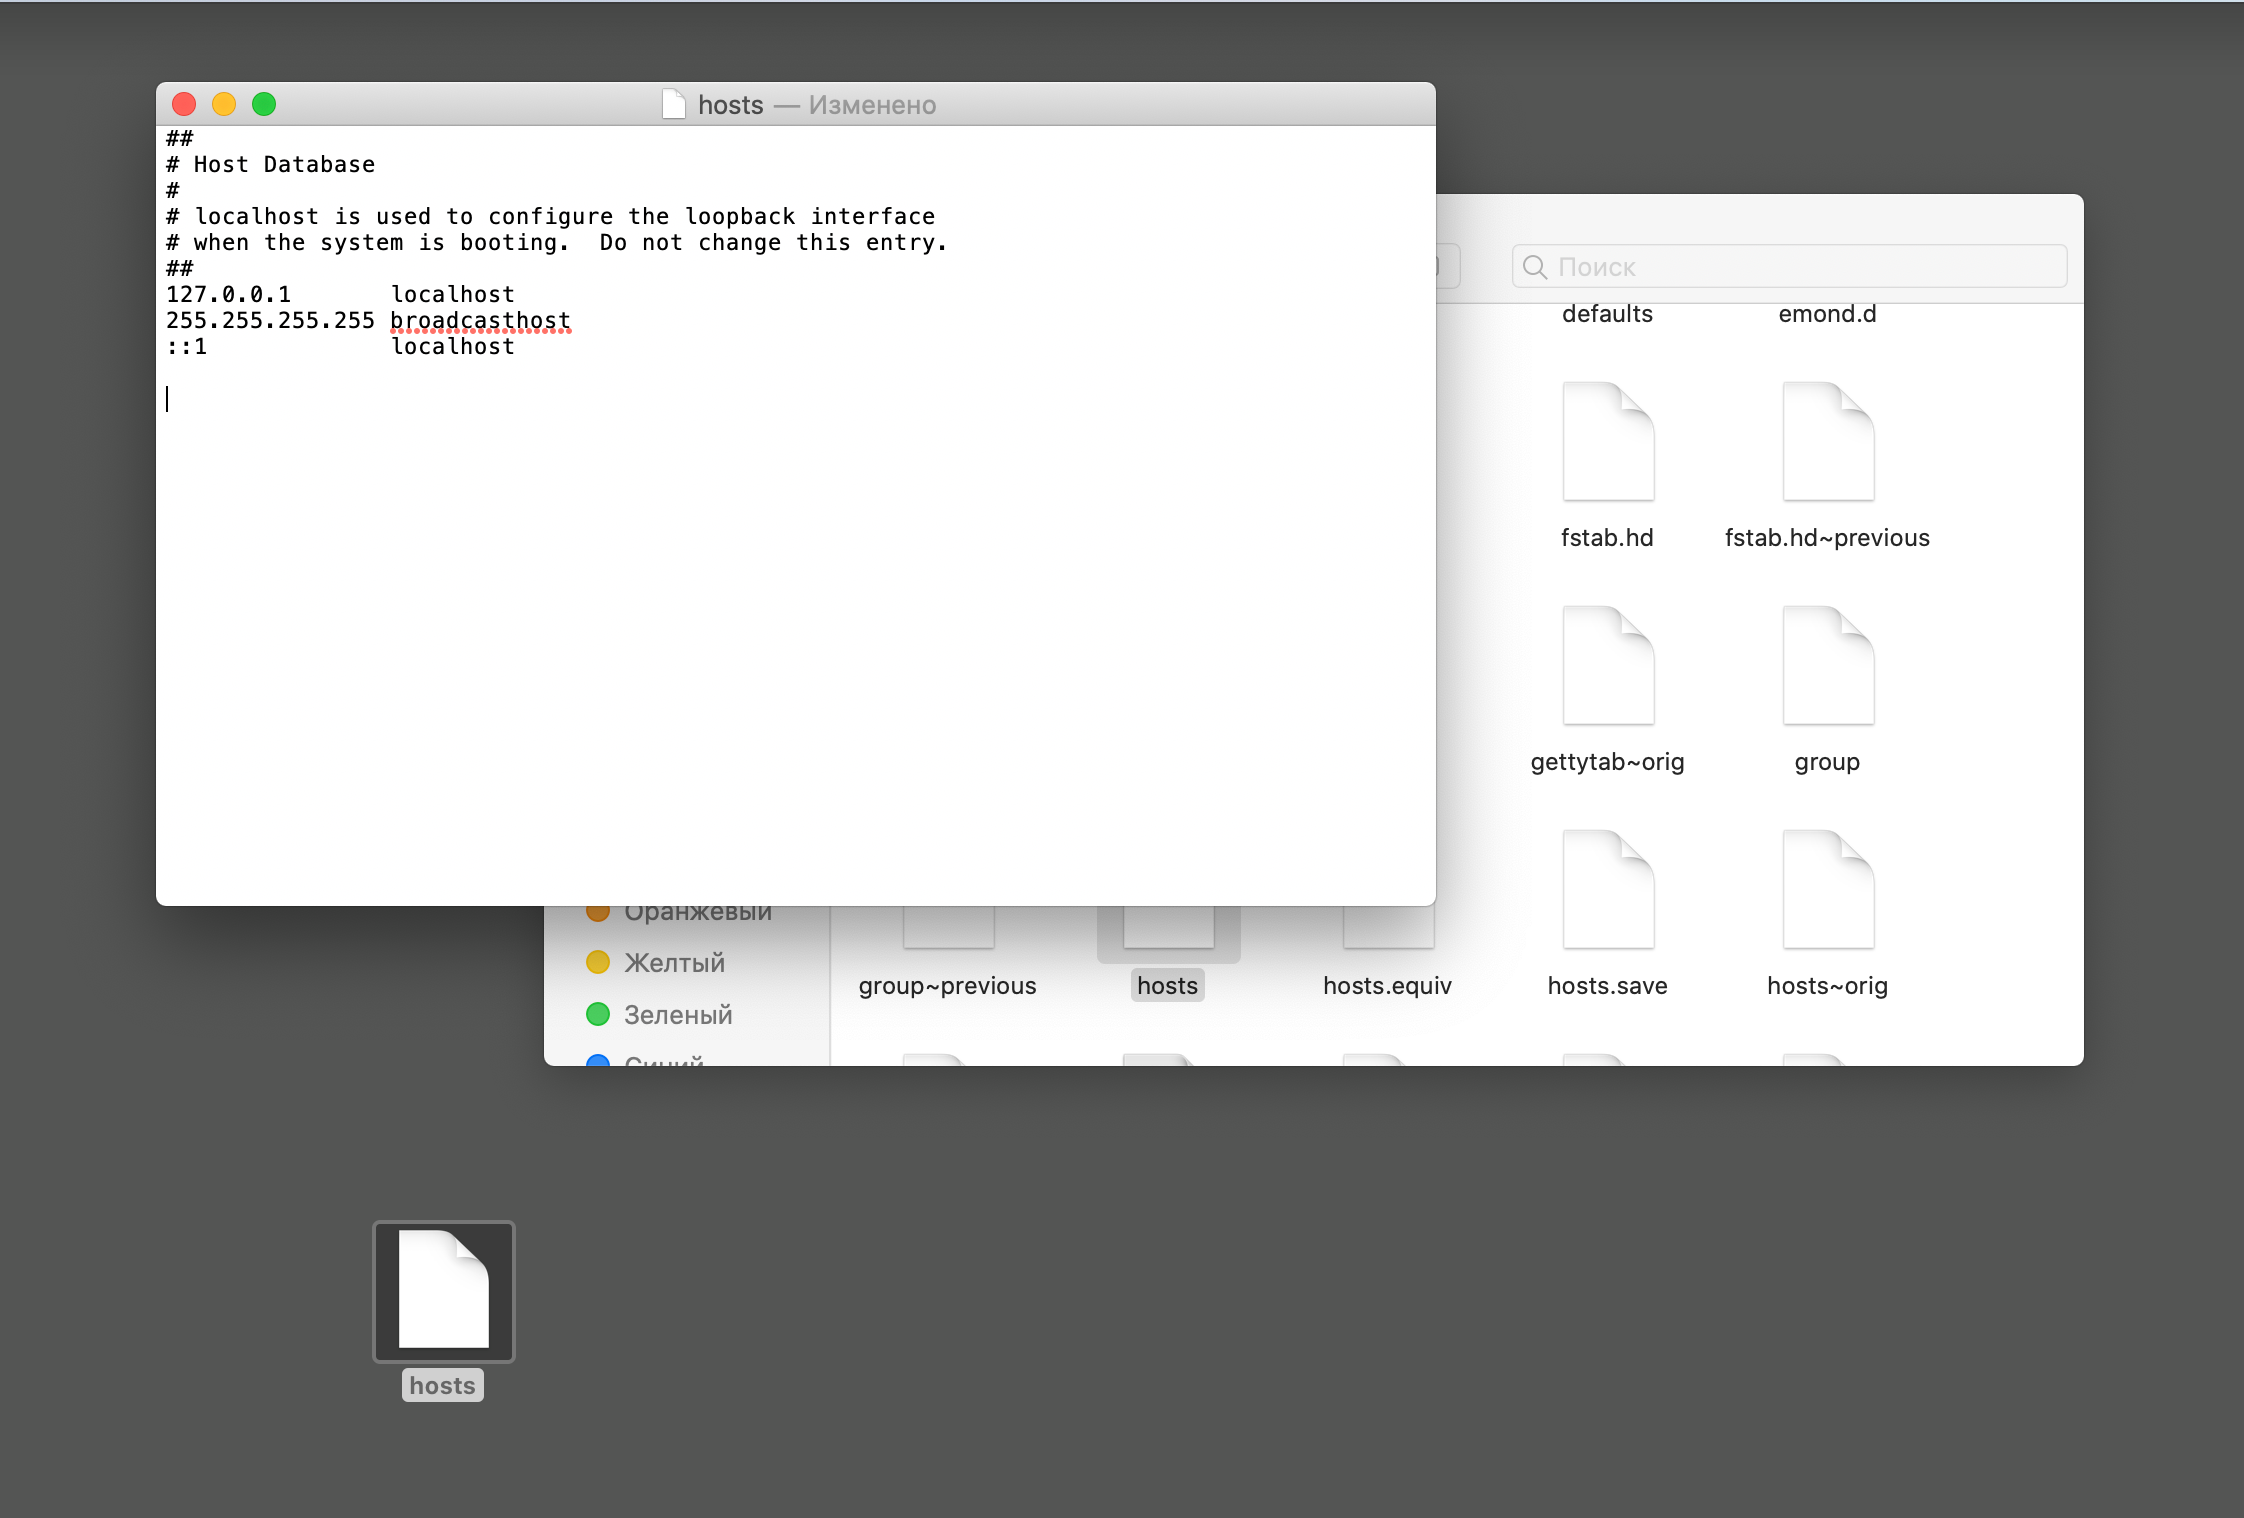Viewport: 2244px width, 1518px height.
Task: Select the Желтый yellow tag
Action: click(x=674, y=962)
